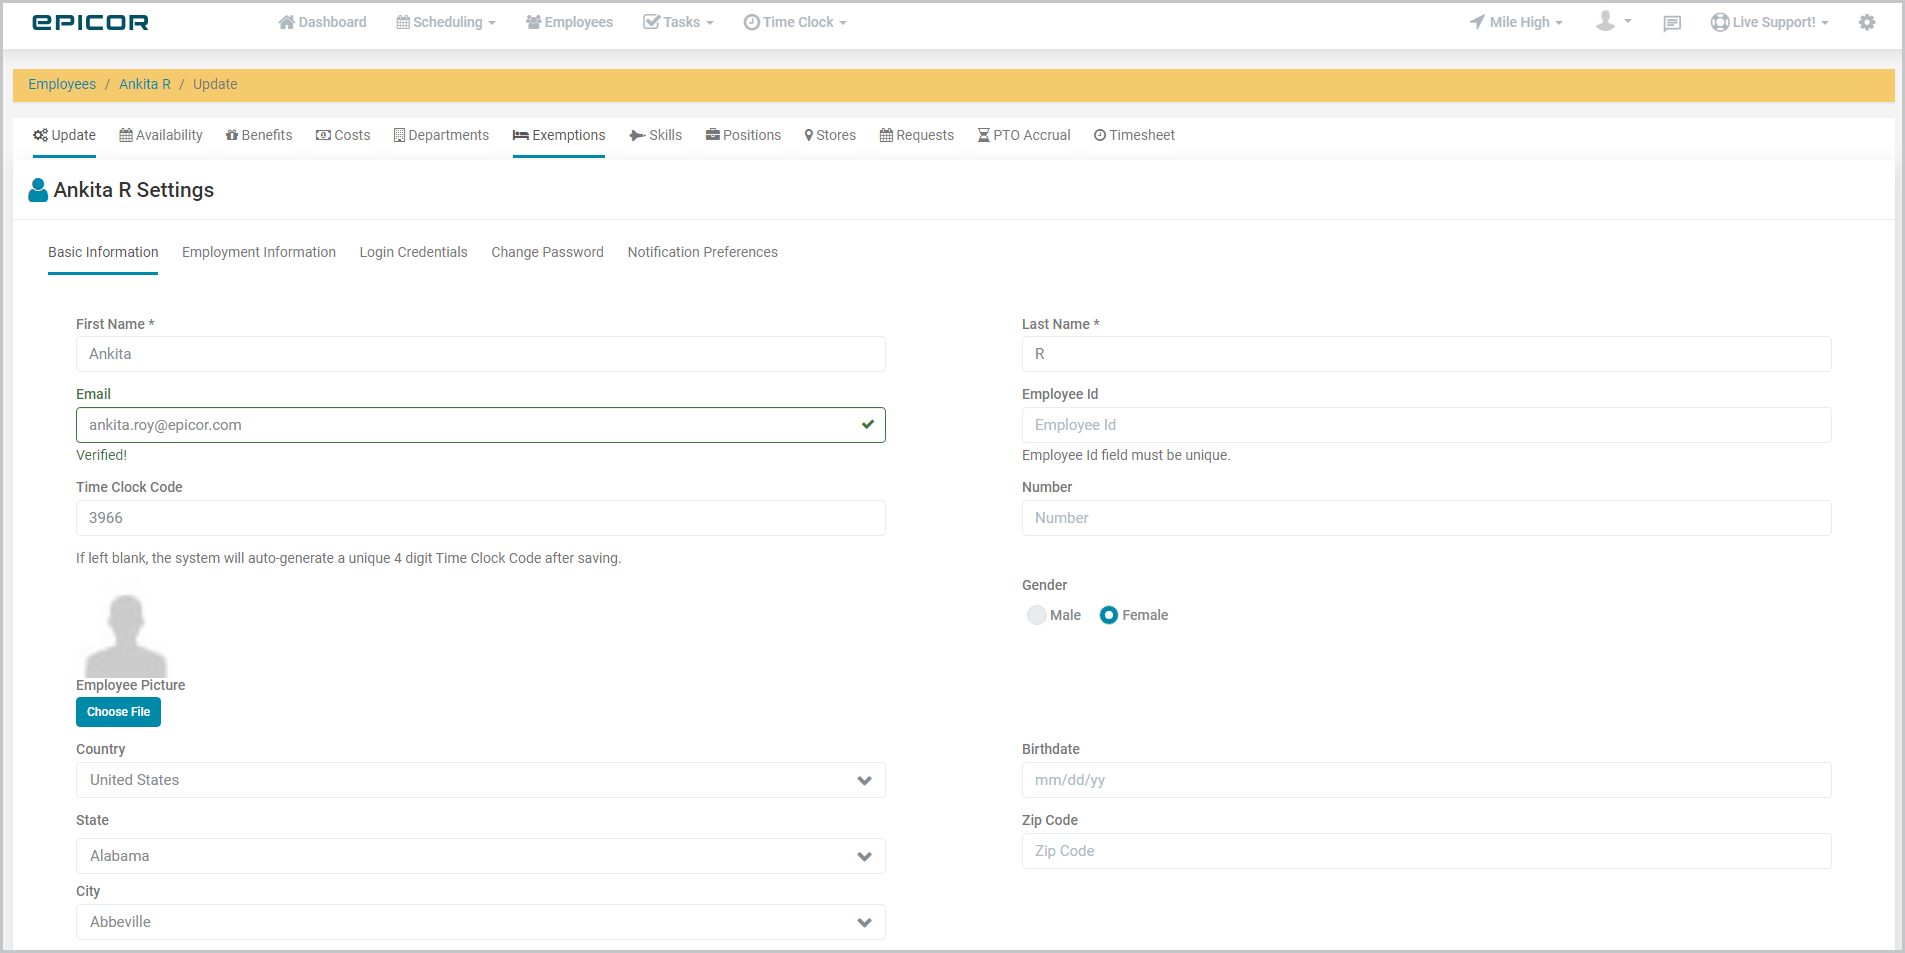Click the Employee Id field
Viewport: 1905px width, 953px height.
[x=1427, y=425]
